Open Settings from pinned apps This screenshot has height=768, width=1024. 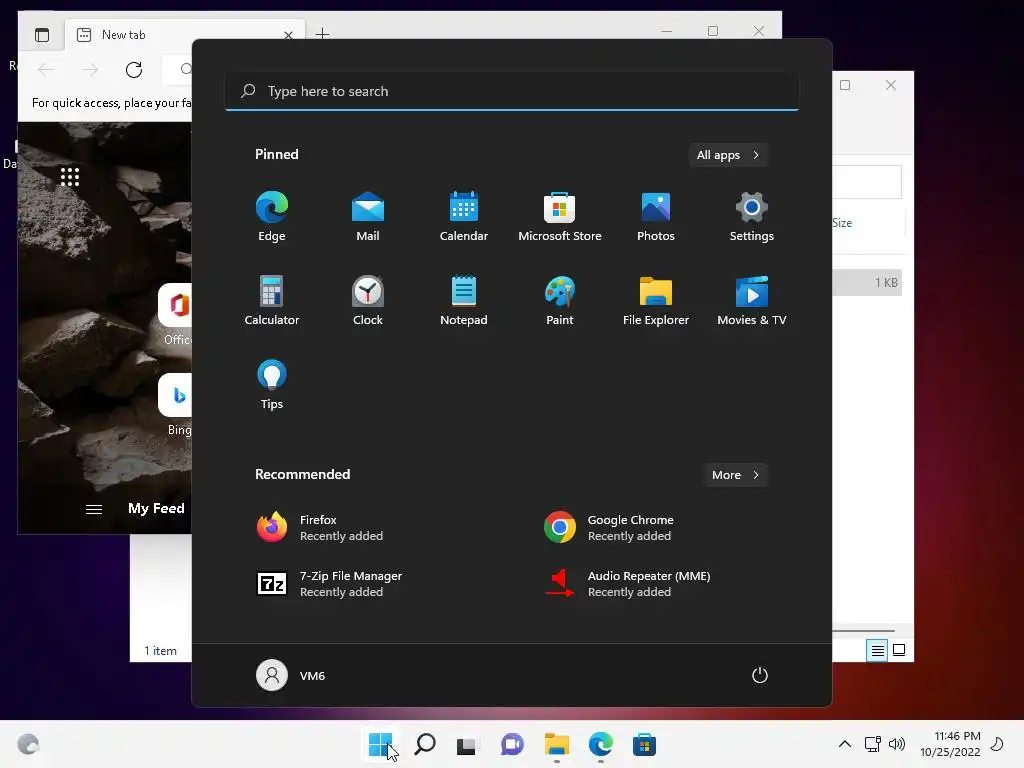[x=752, y=217]
